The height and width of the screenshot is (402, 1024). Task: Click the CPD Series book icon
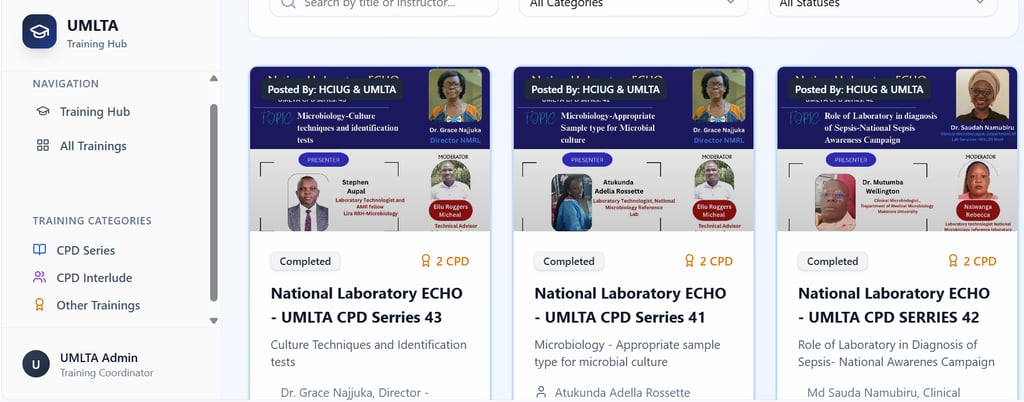[40, 250]
